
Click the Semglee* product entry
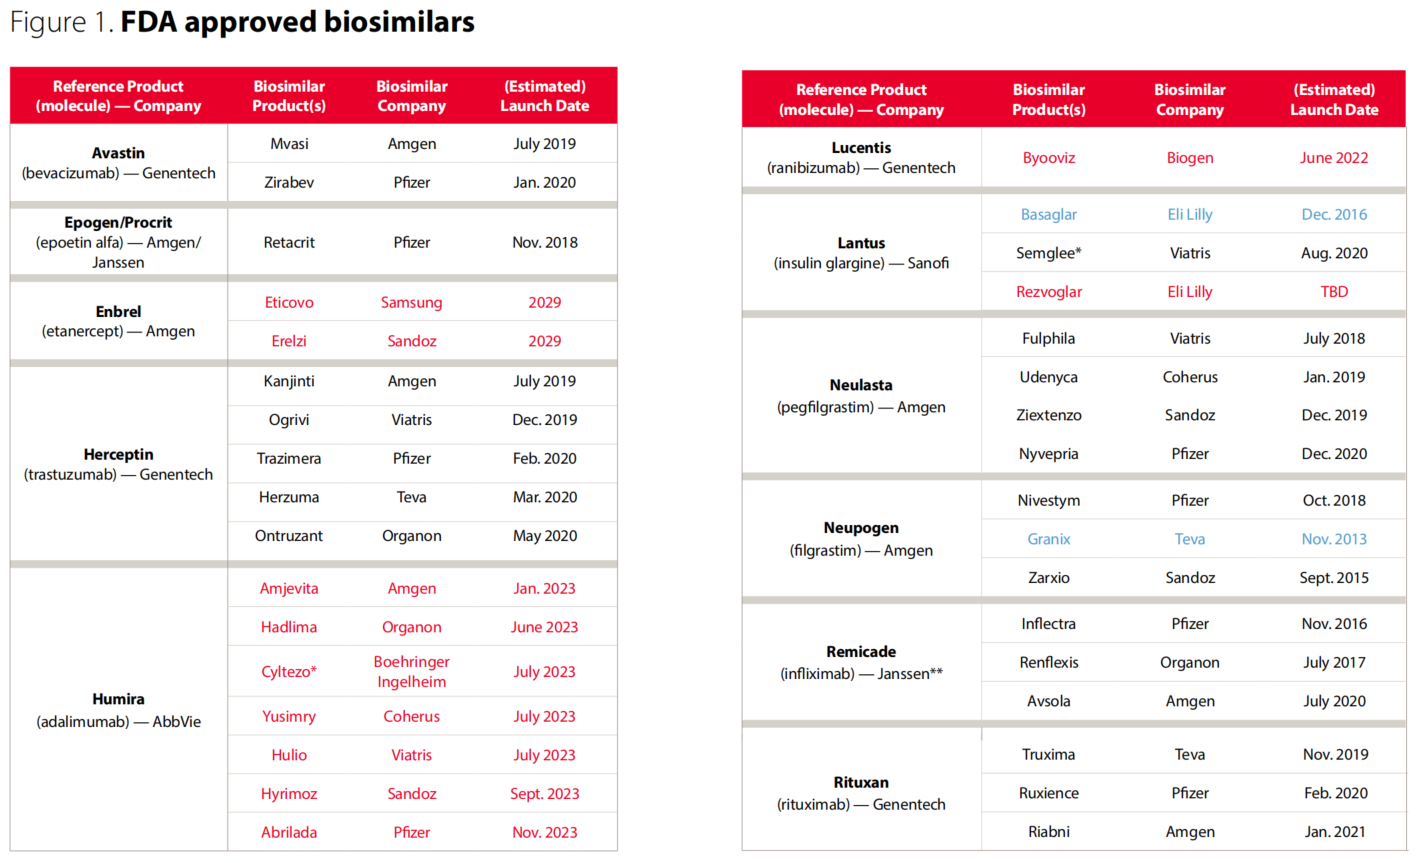point(1048,253)
